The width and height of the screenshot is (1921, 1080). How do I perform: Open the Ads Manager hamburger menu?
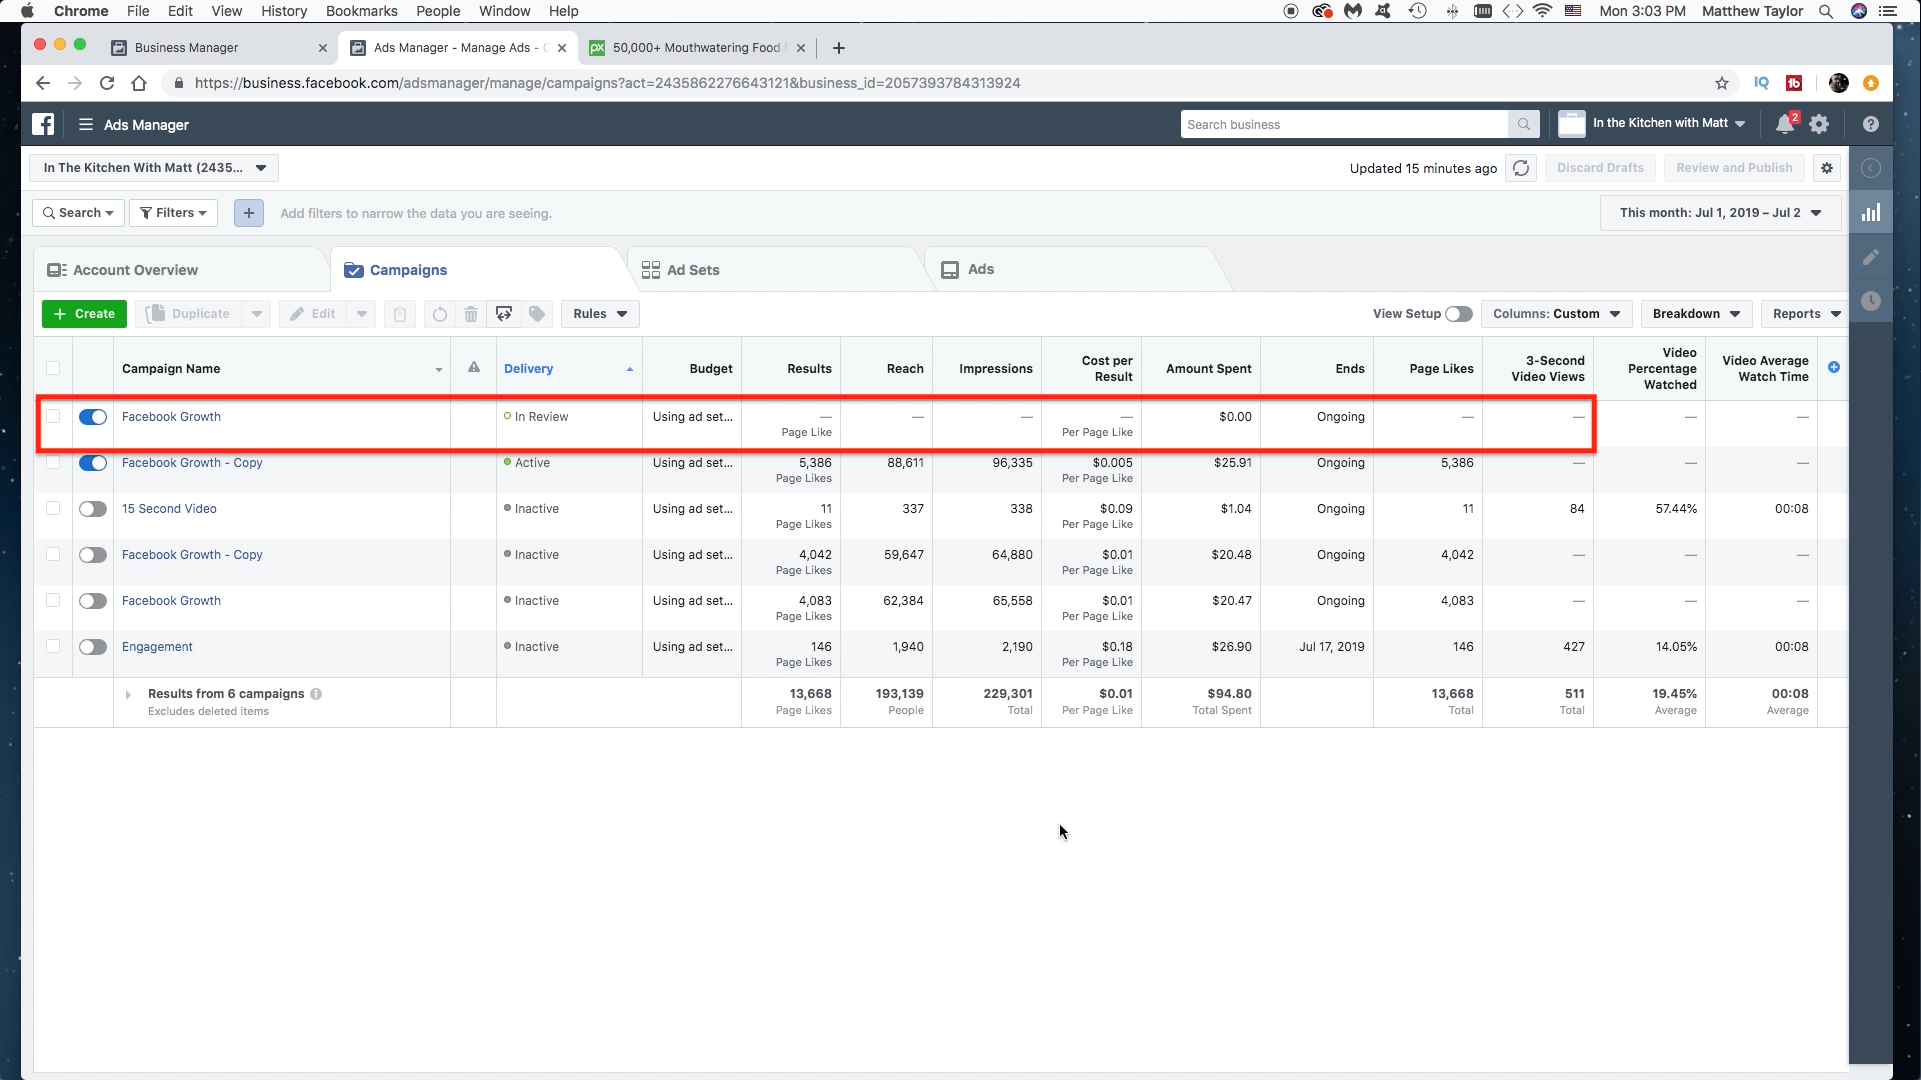click(x=86, y=124)
